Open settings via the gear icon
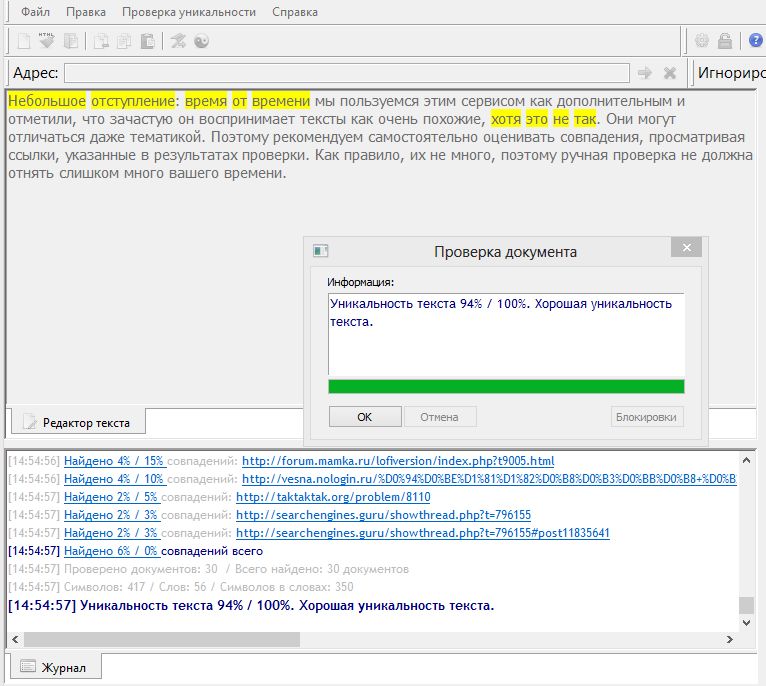The height and width of the screenshot is (686, 766). pyautogui.click(x=702, y=41)
